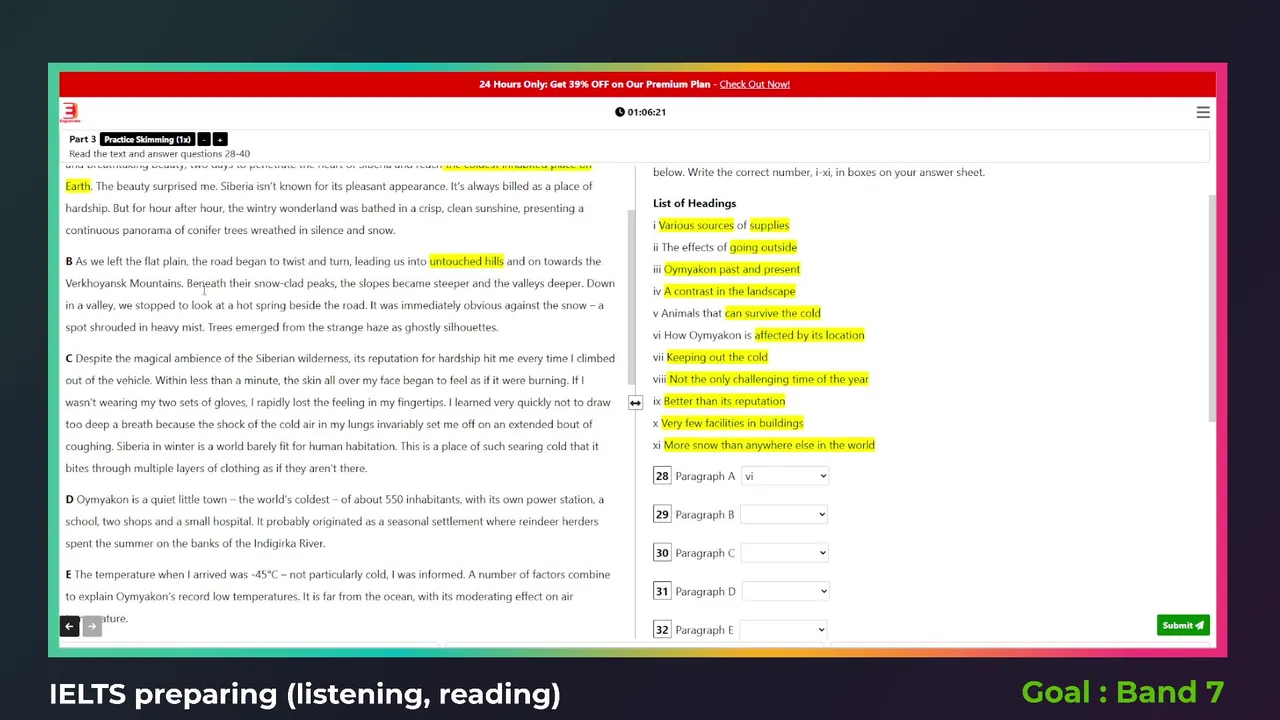Click the panel divider resize handle icon
The height and width of the screenshot is (720, 1280).
tap(635, 403)
